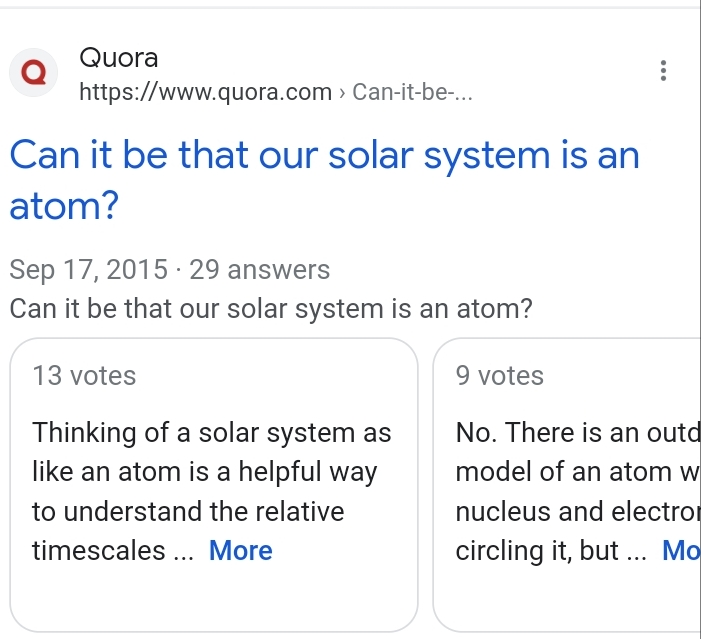Click the quora.com URL breadcrumb
This screenshot has height=639, width=701.
[276, 92]
